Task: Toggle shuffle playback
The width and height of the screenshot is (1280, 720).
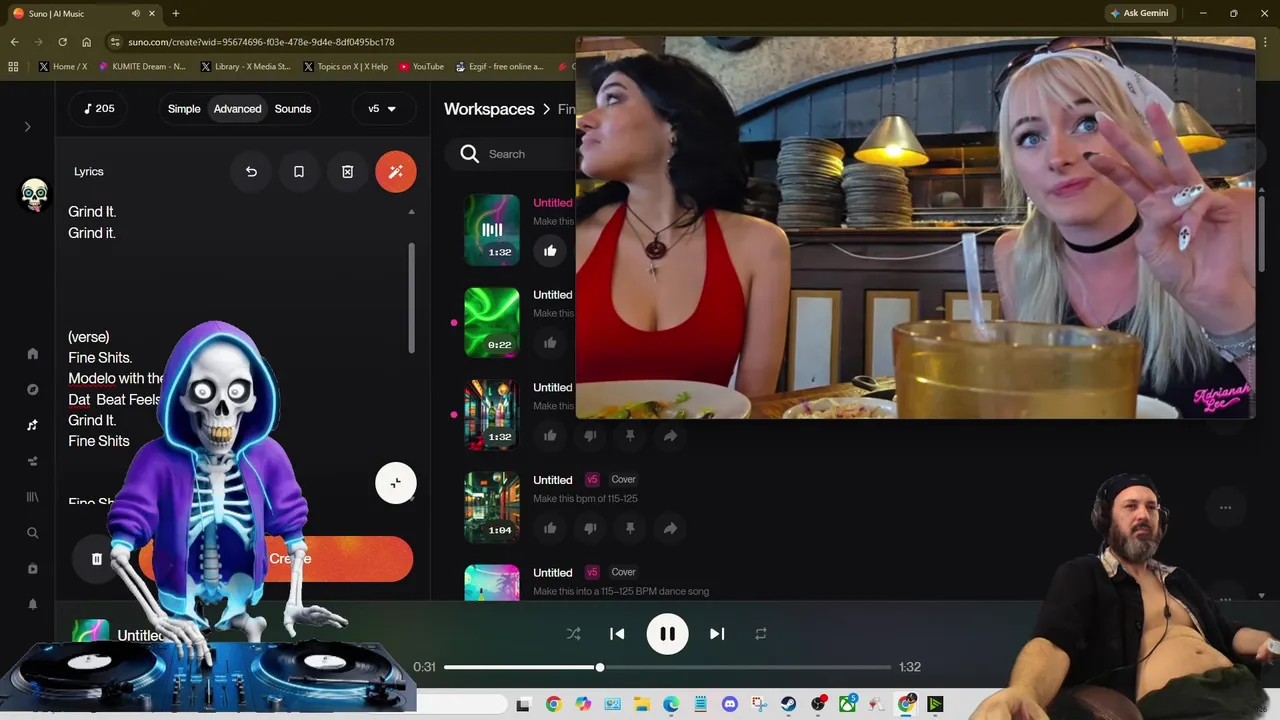Action: [573, 633]
